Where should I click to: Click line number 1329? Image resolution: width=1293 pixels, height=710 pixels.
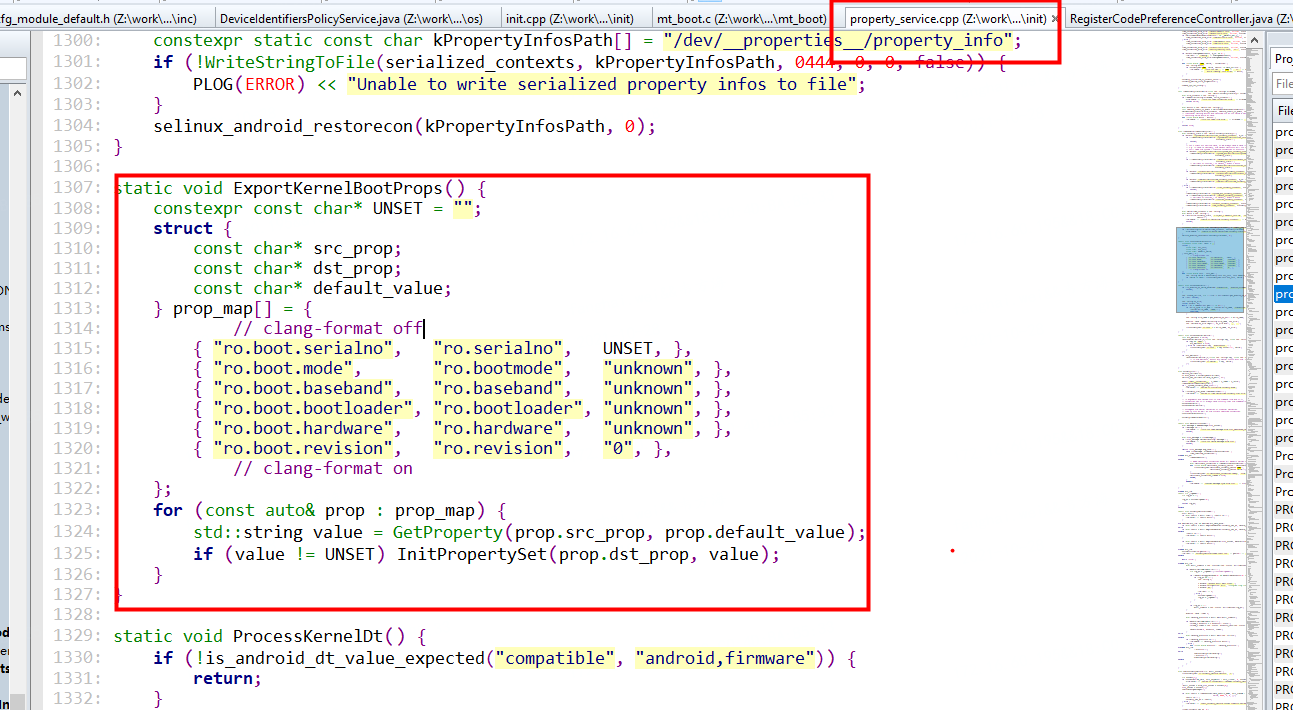pos(75,636)
